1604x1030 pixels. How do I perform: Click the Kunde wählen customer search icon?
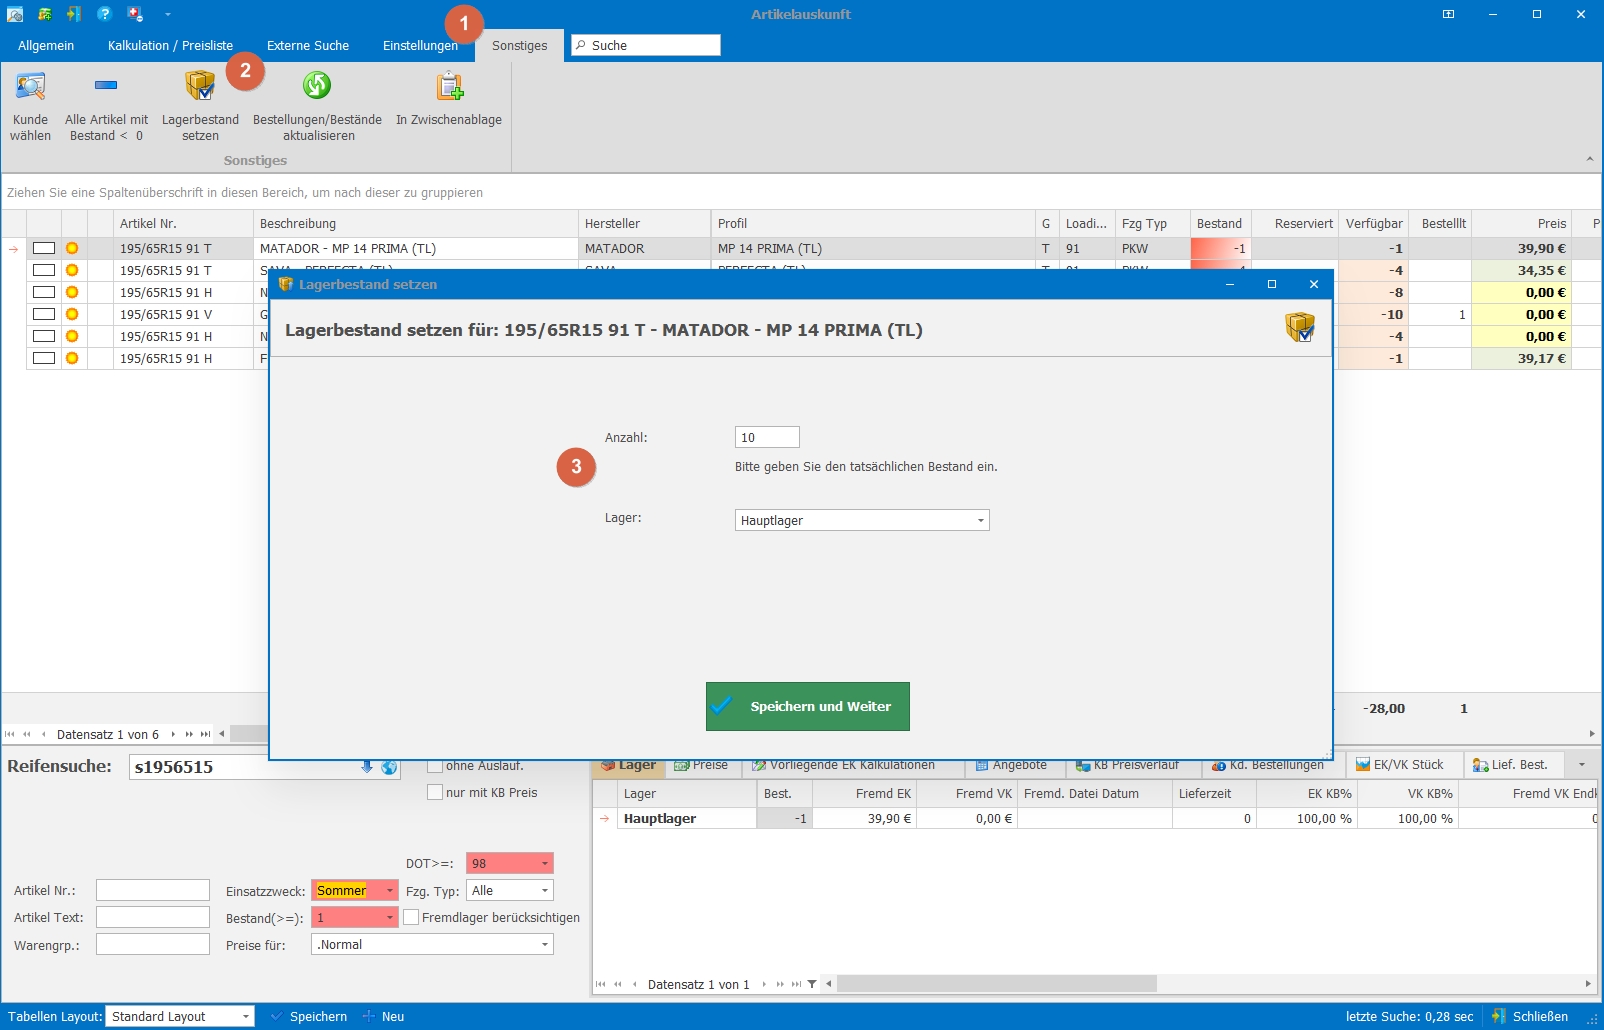30,86
